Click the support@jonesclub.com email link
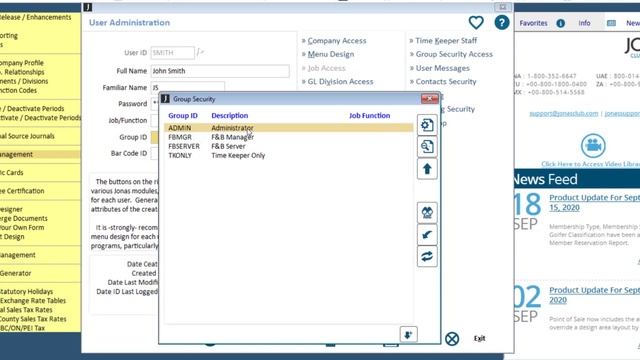 (563, 113)
